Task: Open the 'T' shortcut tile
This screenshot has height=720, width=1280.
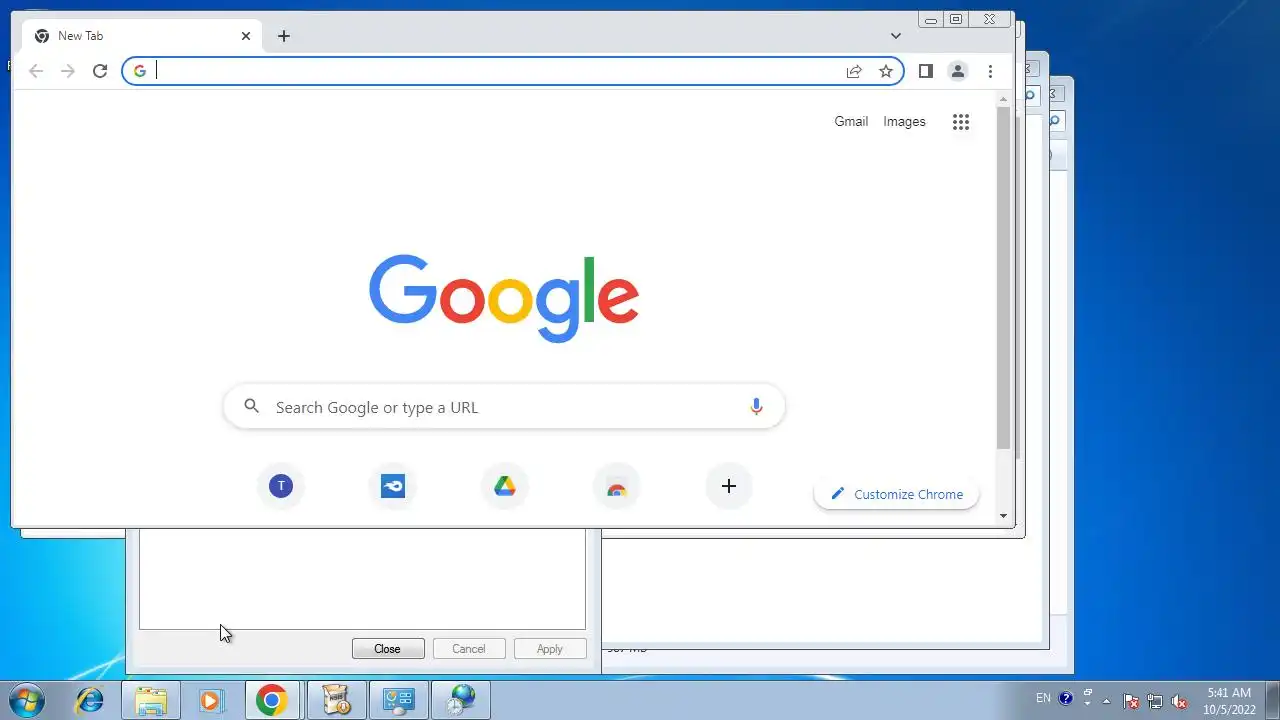Action: tap(281, 486)
